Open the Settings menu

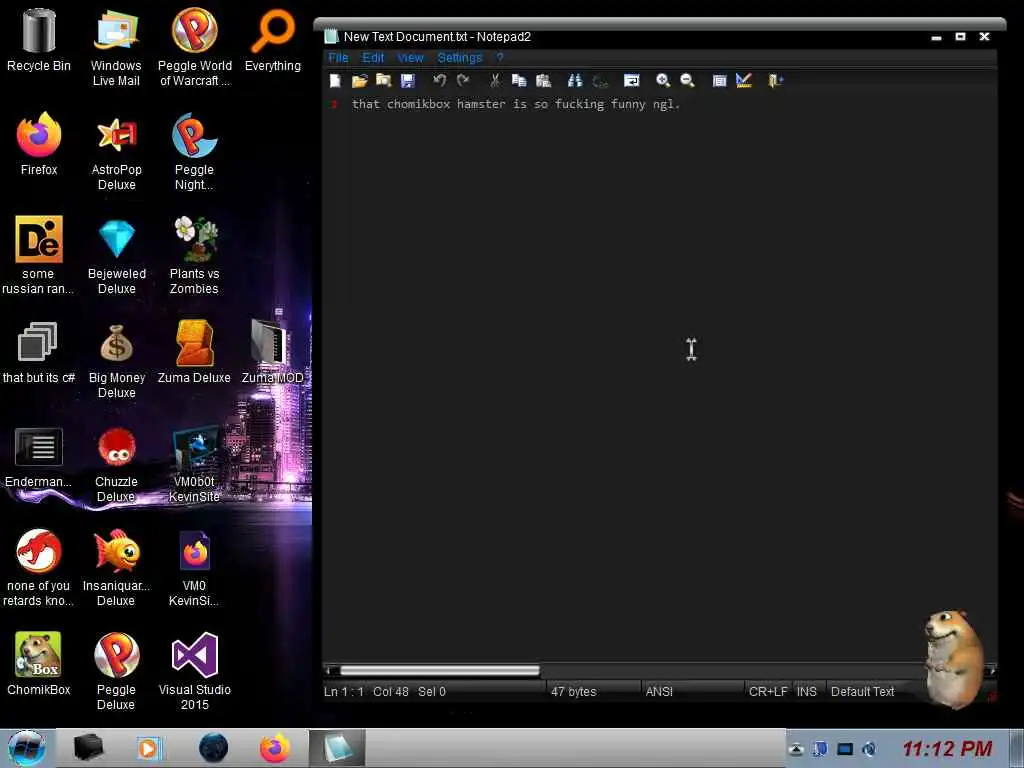click(x=460, y=57)
